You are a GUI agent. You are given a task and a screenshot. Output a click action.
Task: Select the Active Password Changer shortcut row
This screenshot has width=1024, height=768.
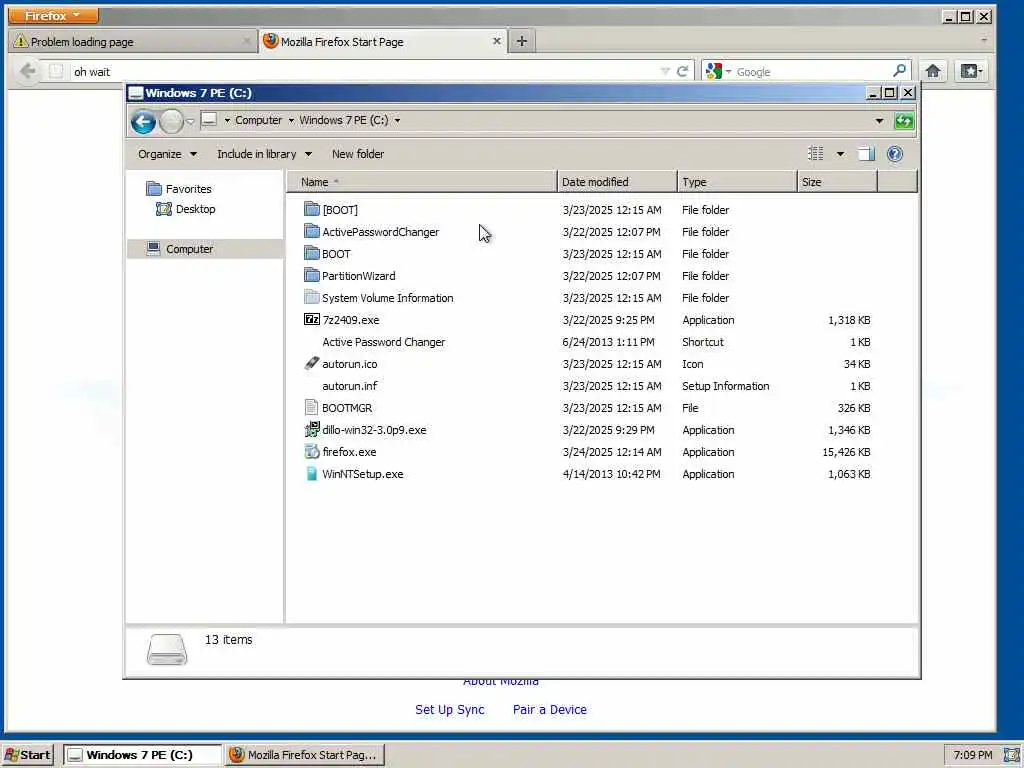click(588, 342)
